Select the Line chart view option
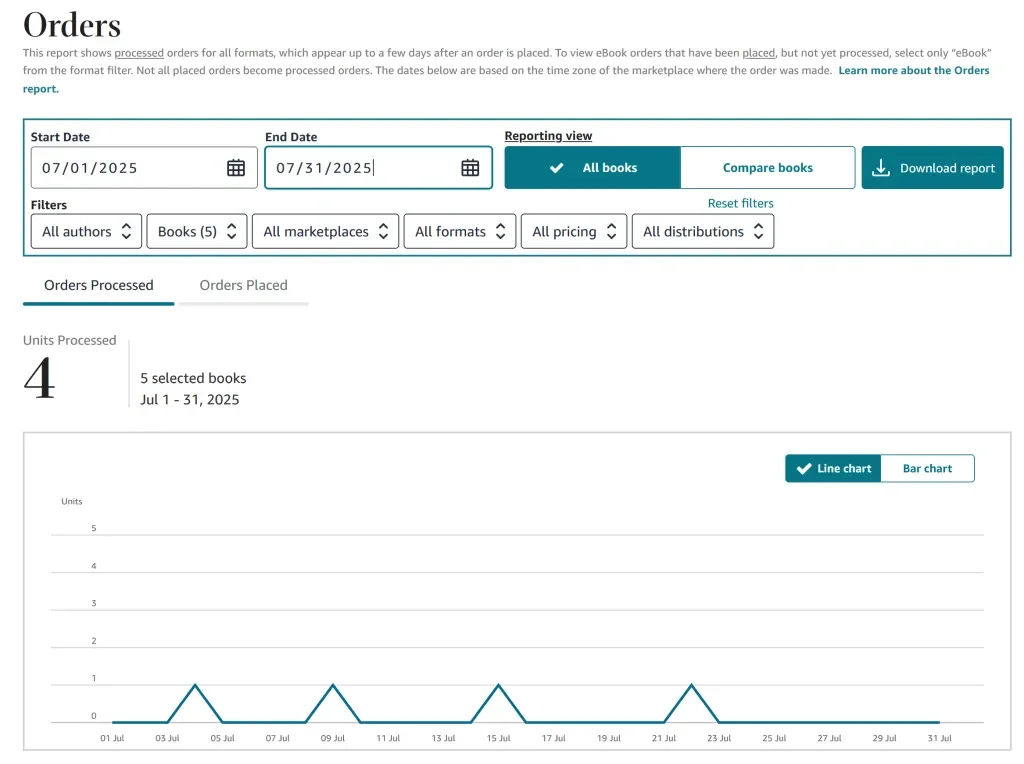The image size is (1024, 764). 833,468
